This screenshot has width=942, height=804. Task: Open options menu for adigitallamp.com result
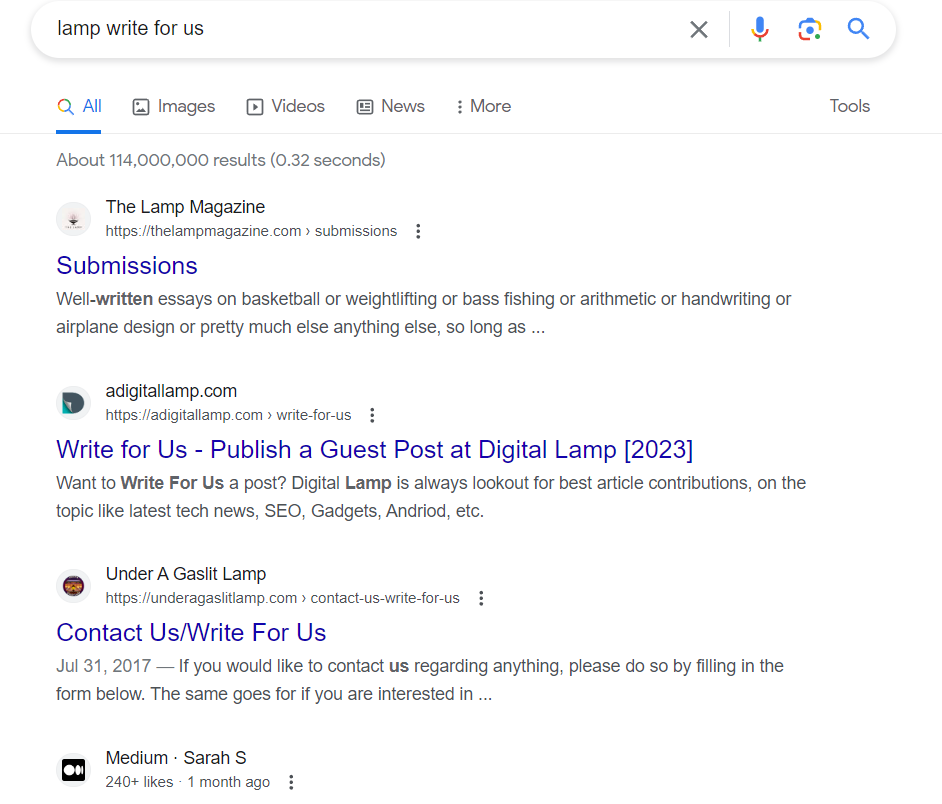click(372, 415)
